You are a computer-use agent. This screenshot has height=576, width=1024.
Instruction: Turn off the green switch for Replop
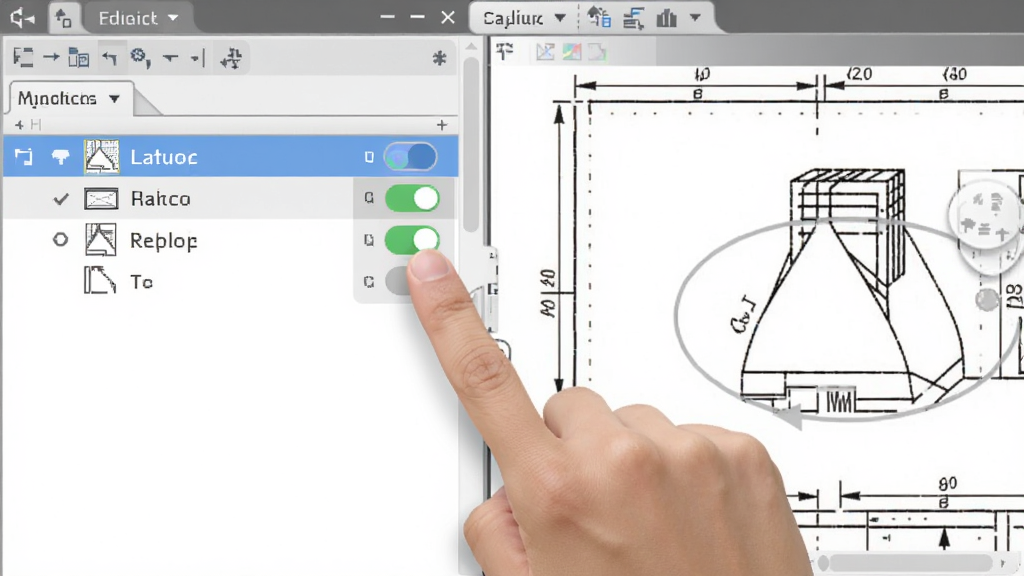pos(412,240)
